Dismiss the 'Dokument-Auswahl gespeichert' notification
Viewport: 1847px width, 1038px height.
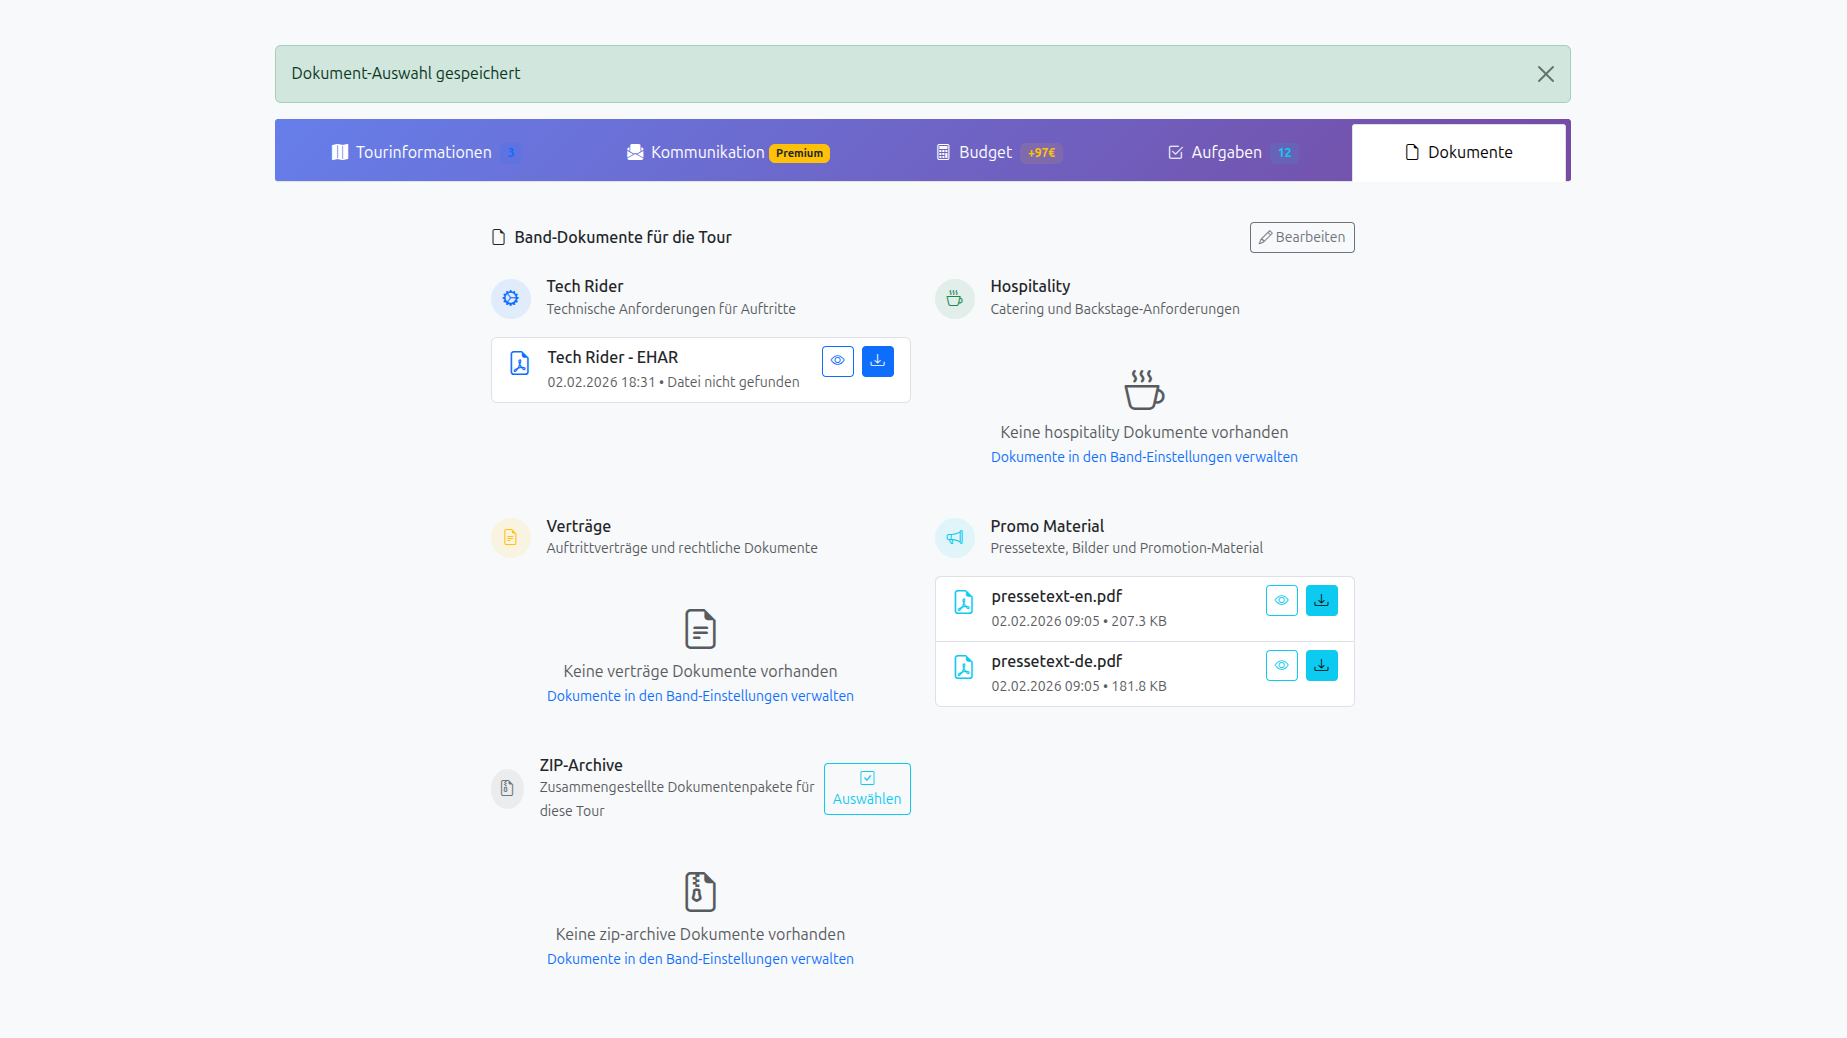pos(1545,74)
